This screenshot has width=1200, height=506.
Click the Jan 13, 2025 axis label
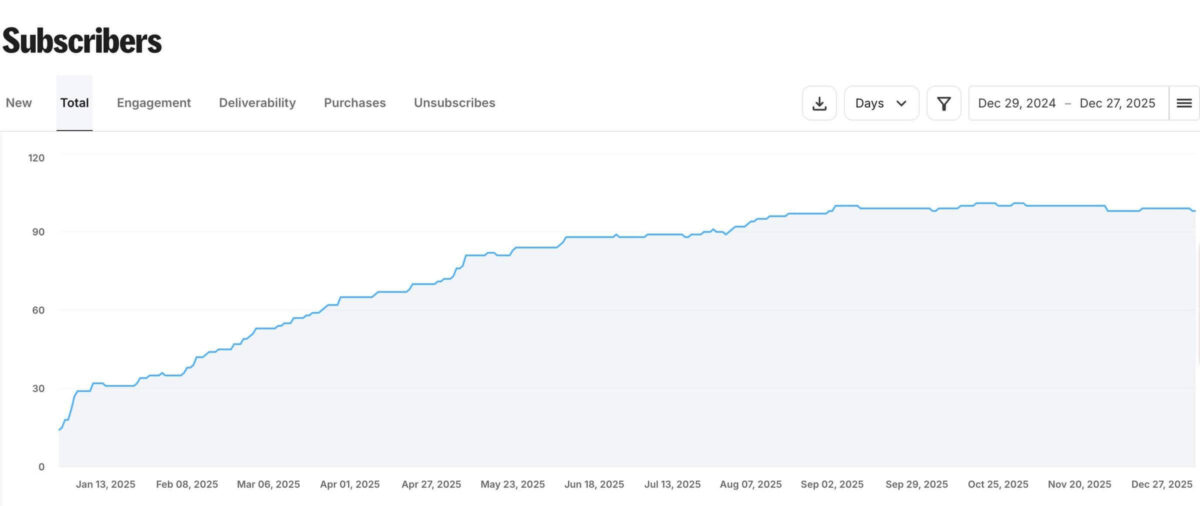(105, 484)
